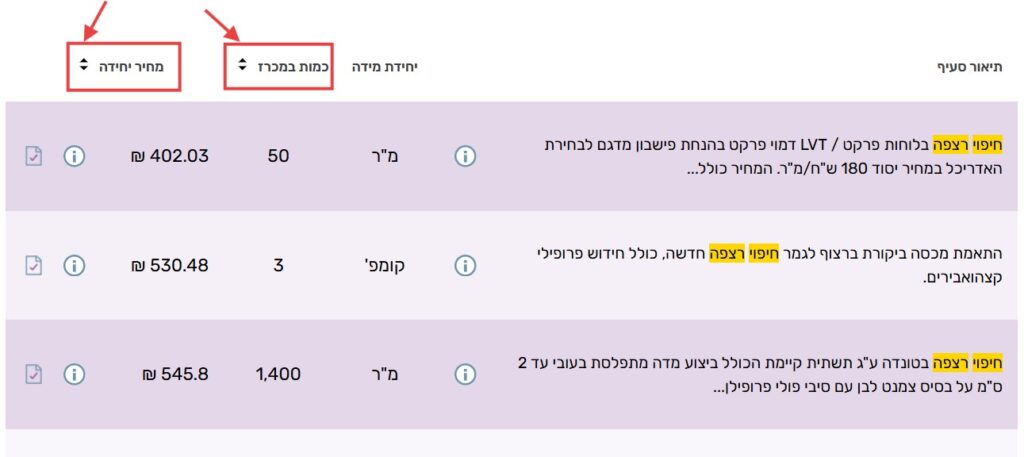Screen dimensions: 1024x457
Task: Open the document icon in the 530.48 row
Action: click(34, 265)
